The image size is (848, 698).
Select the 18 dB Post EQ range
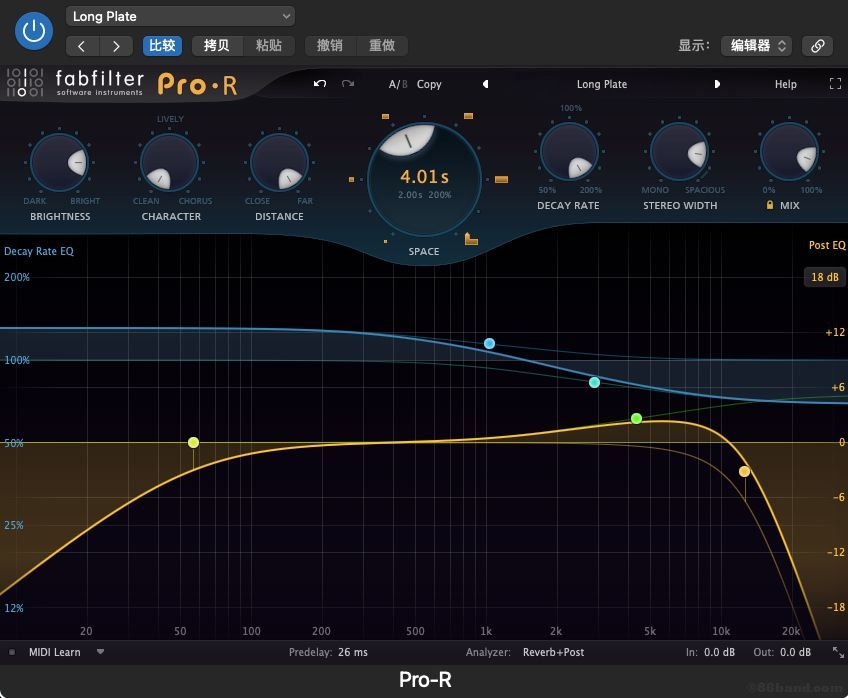(x=824, y=277)
